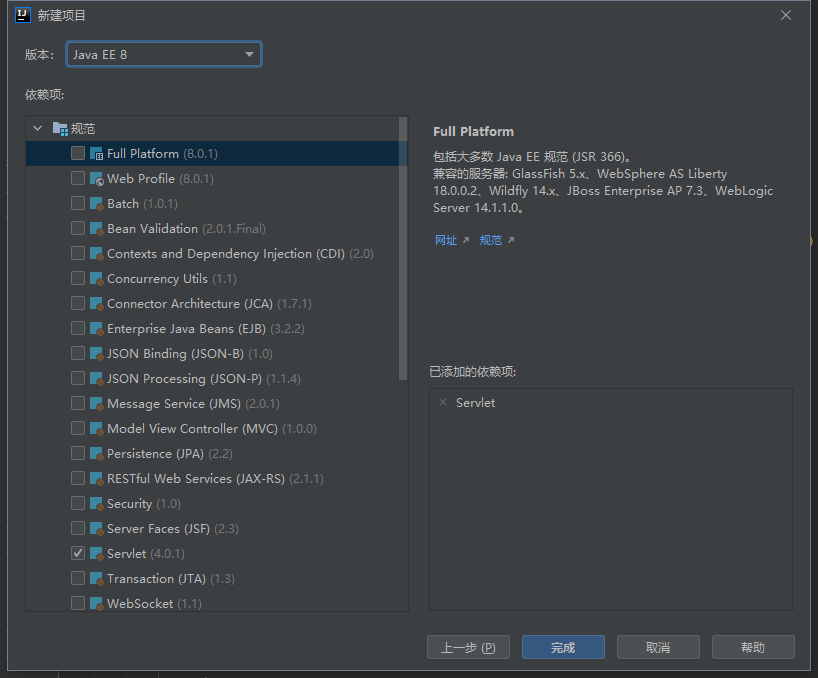Select Contexts and Dependency Injection (CDI) row
Viewport: 818px width, 678px height.
point(240,254)
